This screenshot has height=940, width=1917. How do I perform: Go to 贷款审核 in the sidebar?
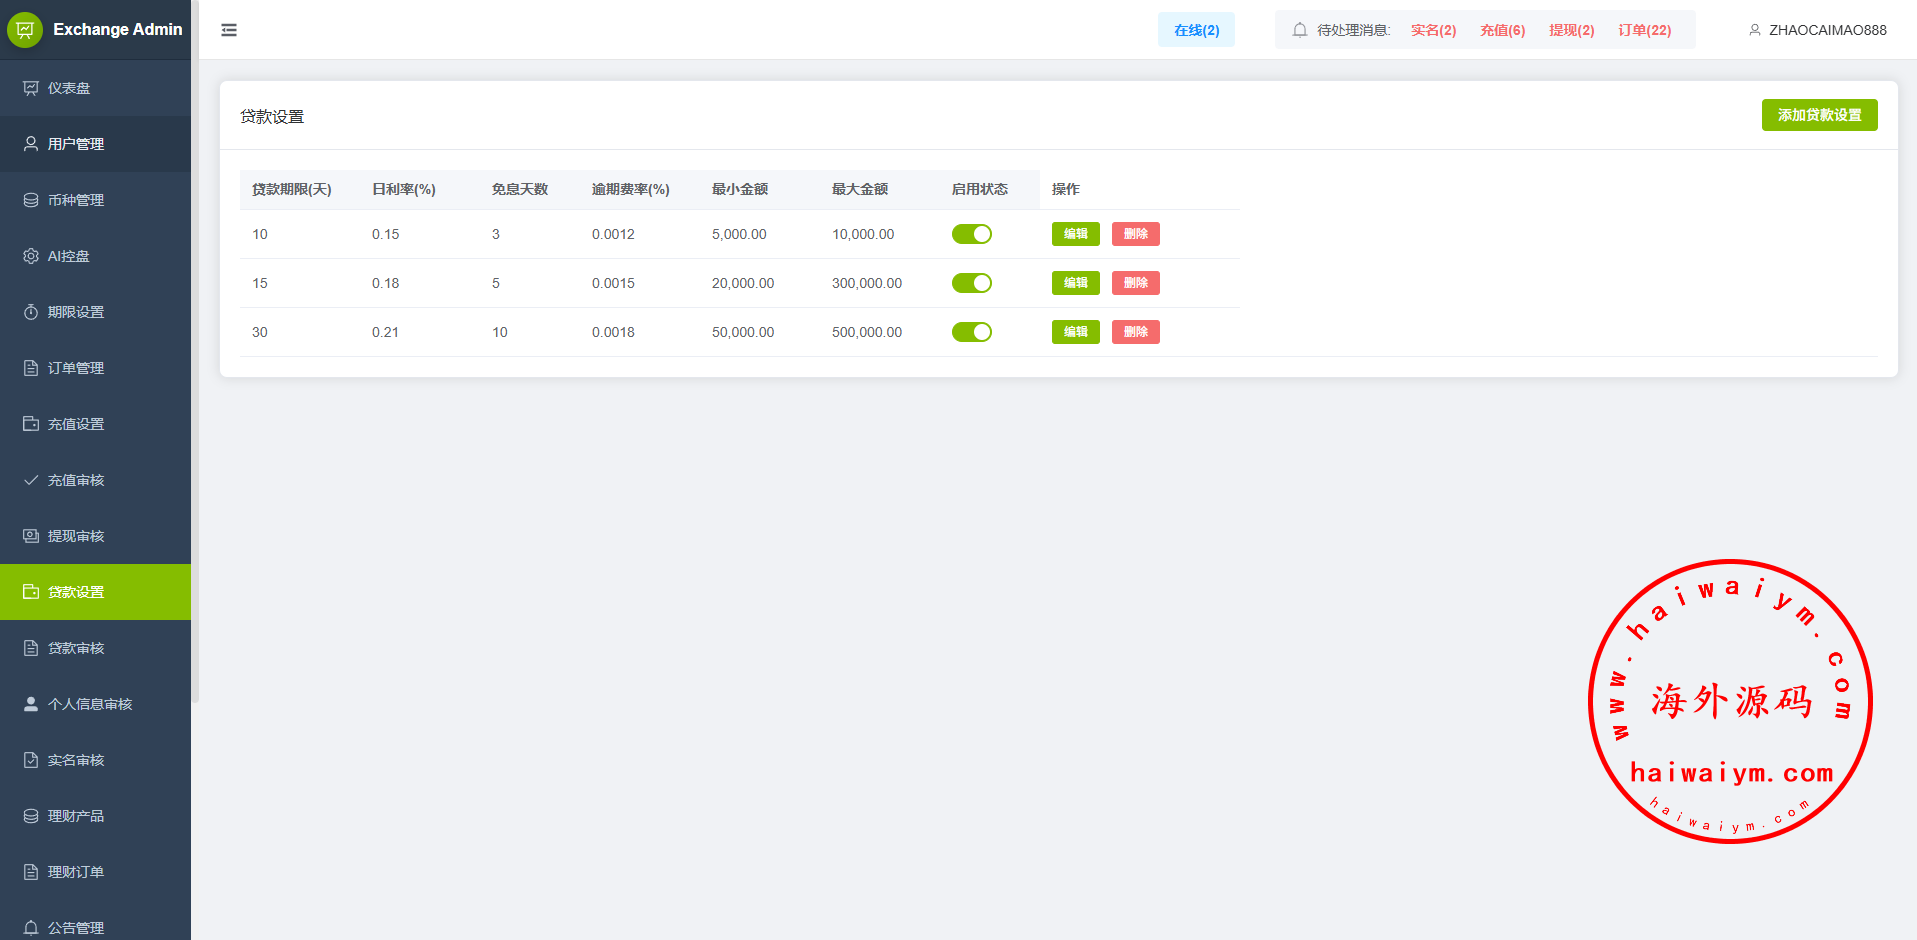[76, 648]
